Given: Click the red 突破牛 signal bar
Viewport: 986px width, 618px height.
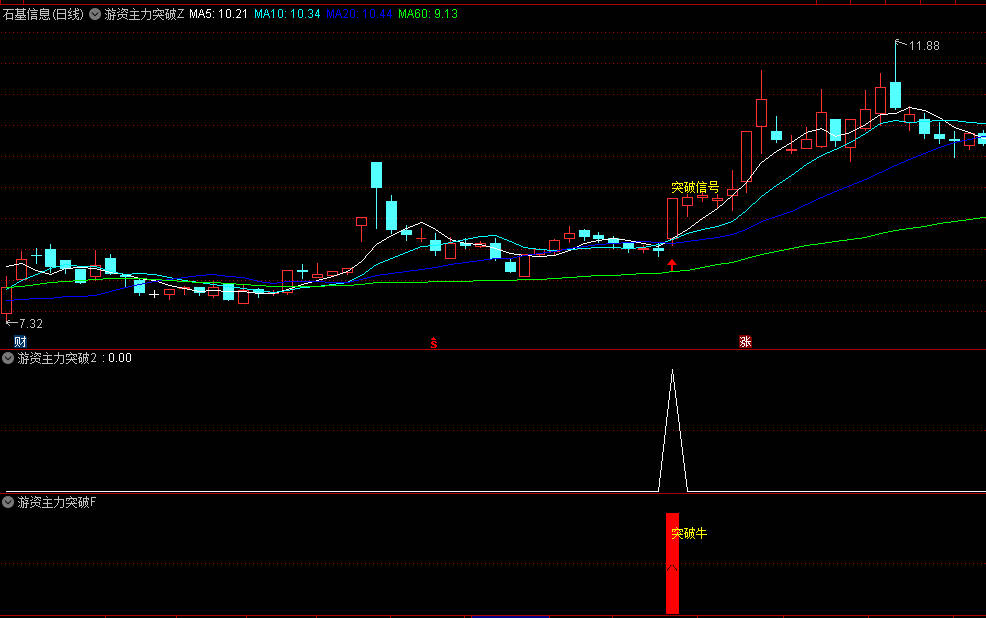Looking at the screenshot, I should point(672,563).
